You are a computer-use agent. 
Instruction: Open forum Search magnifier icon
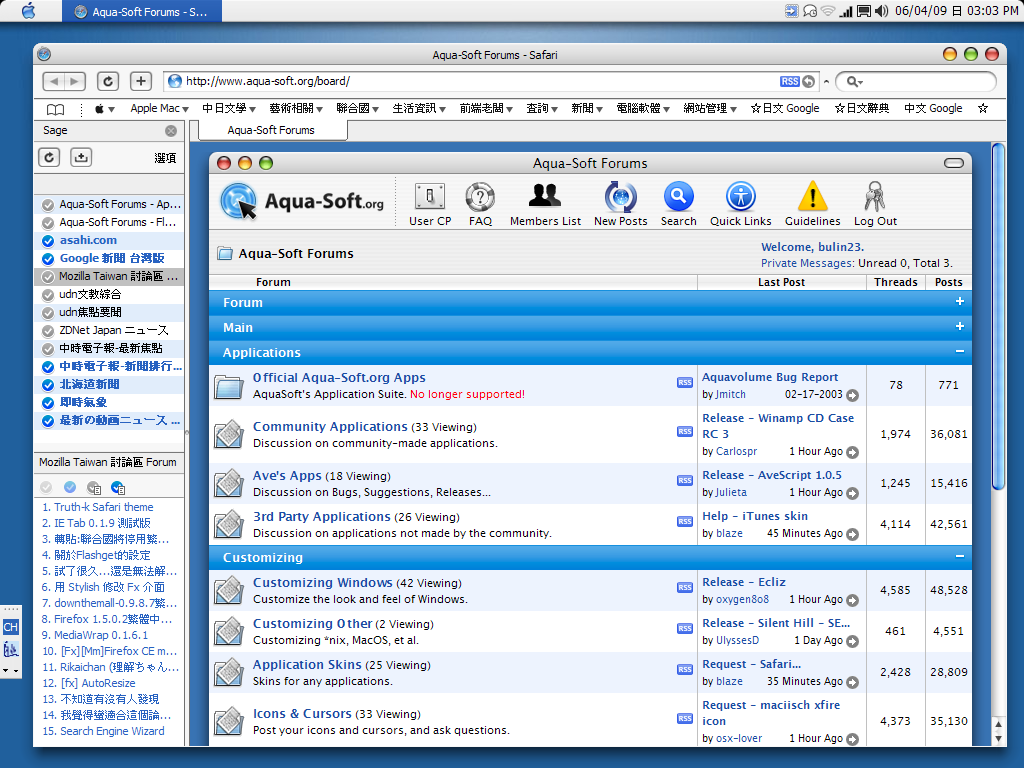(678, 196)
